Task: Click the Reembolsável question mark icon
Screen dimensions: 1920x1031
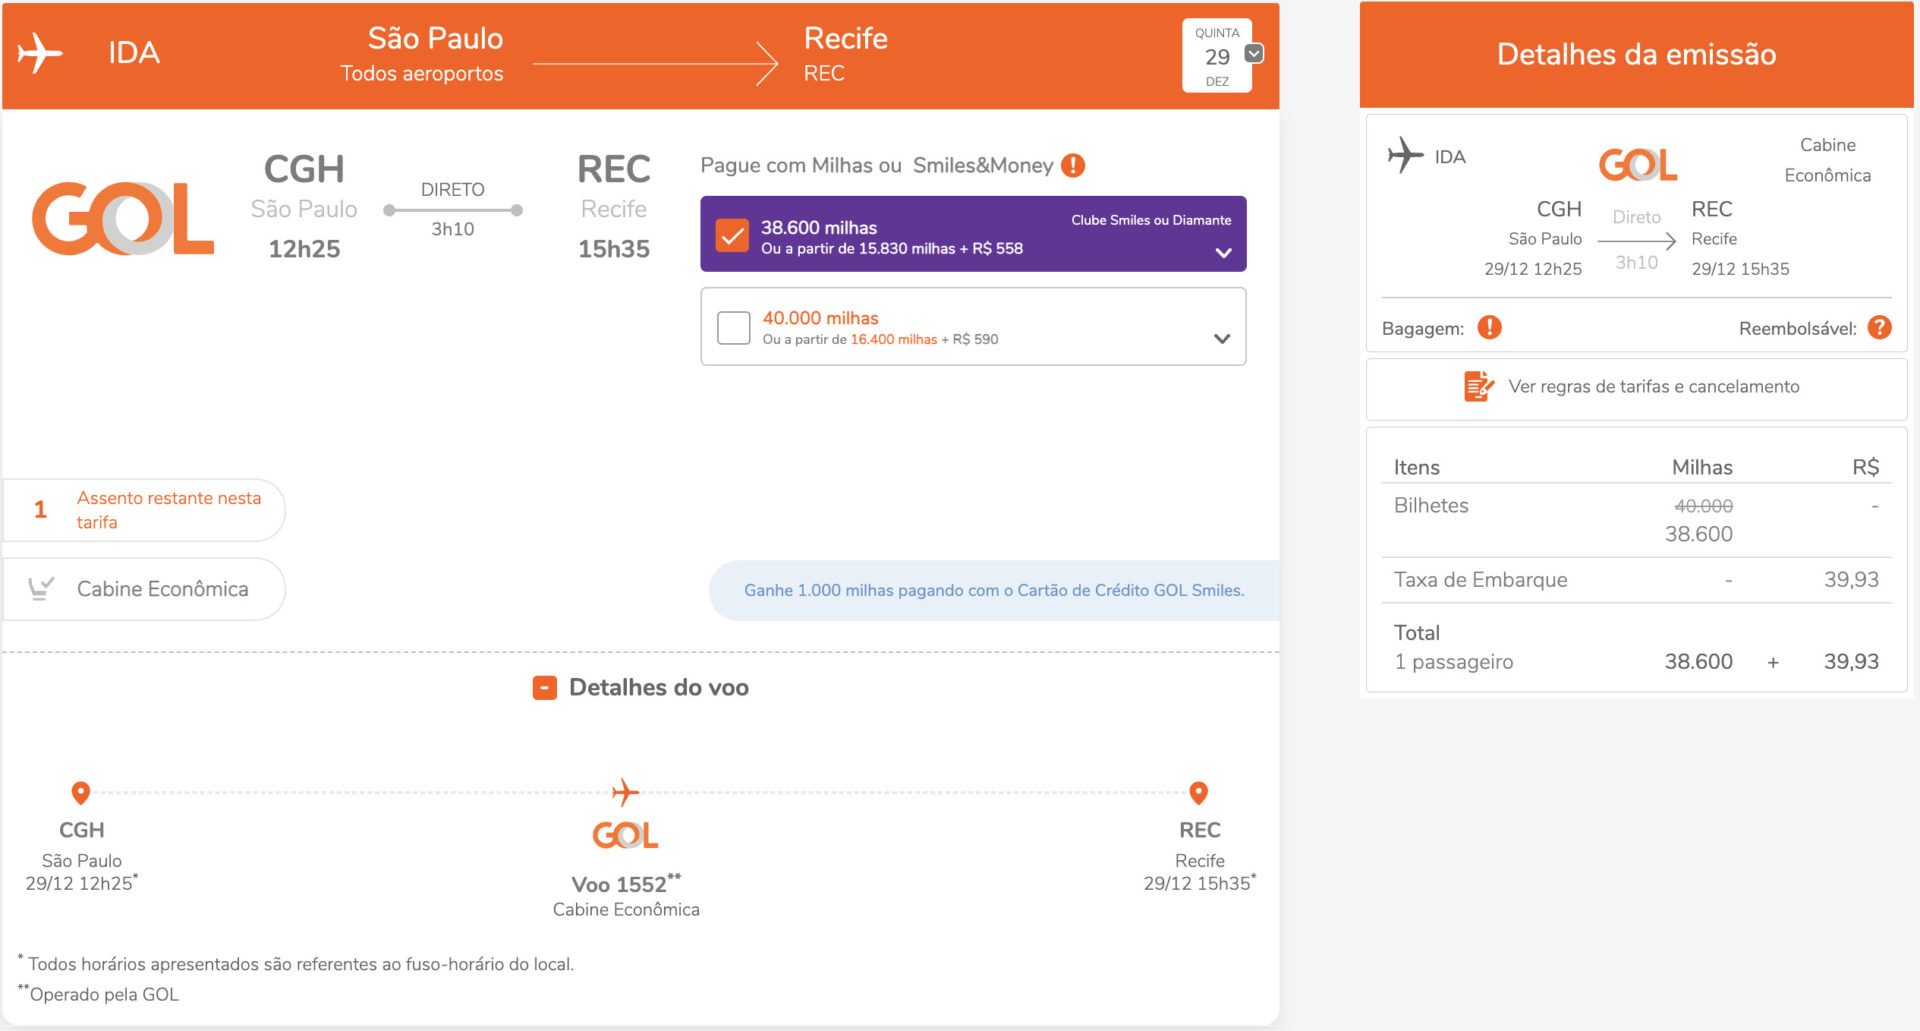Action: click(x=1880, y=327)
